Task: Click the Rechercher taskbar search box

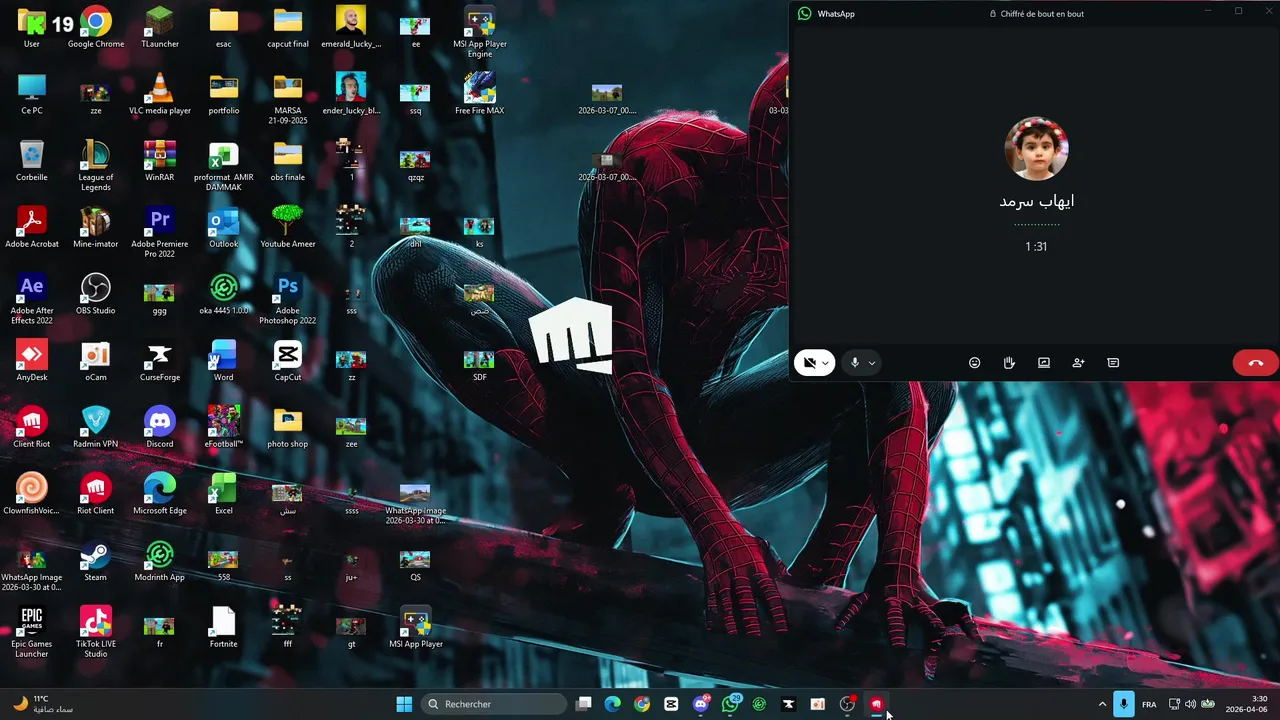Action: (495, 704)
